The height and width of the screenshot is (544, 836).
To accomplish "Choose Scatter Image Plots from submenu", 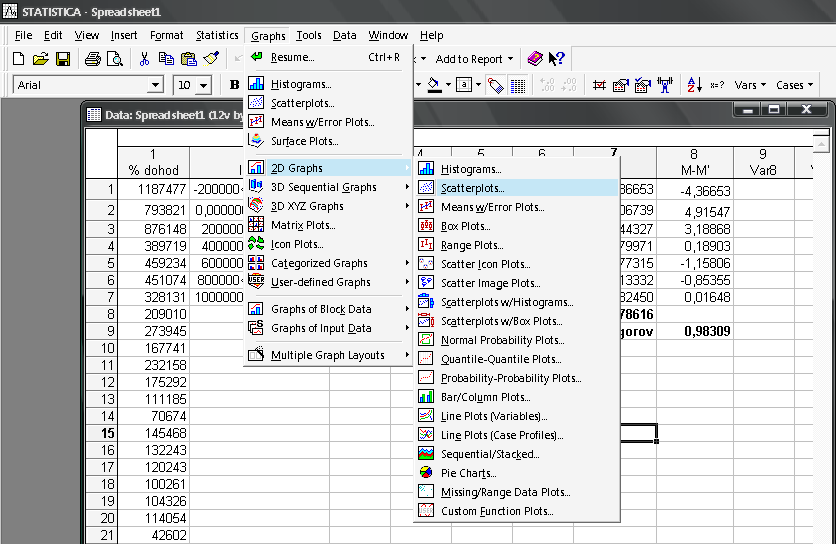I will [x=517, y=283].
